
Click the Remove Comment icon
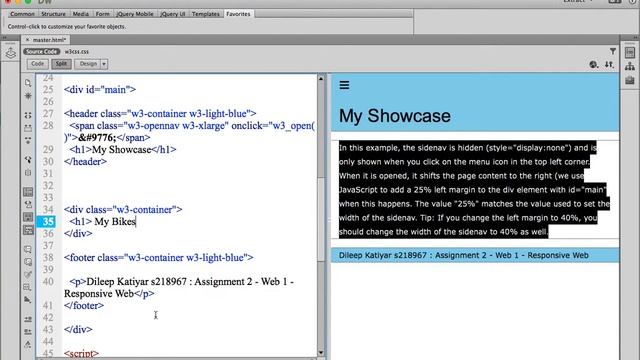point(28,262)
